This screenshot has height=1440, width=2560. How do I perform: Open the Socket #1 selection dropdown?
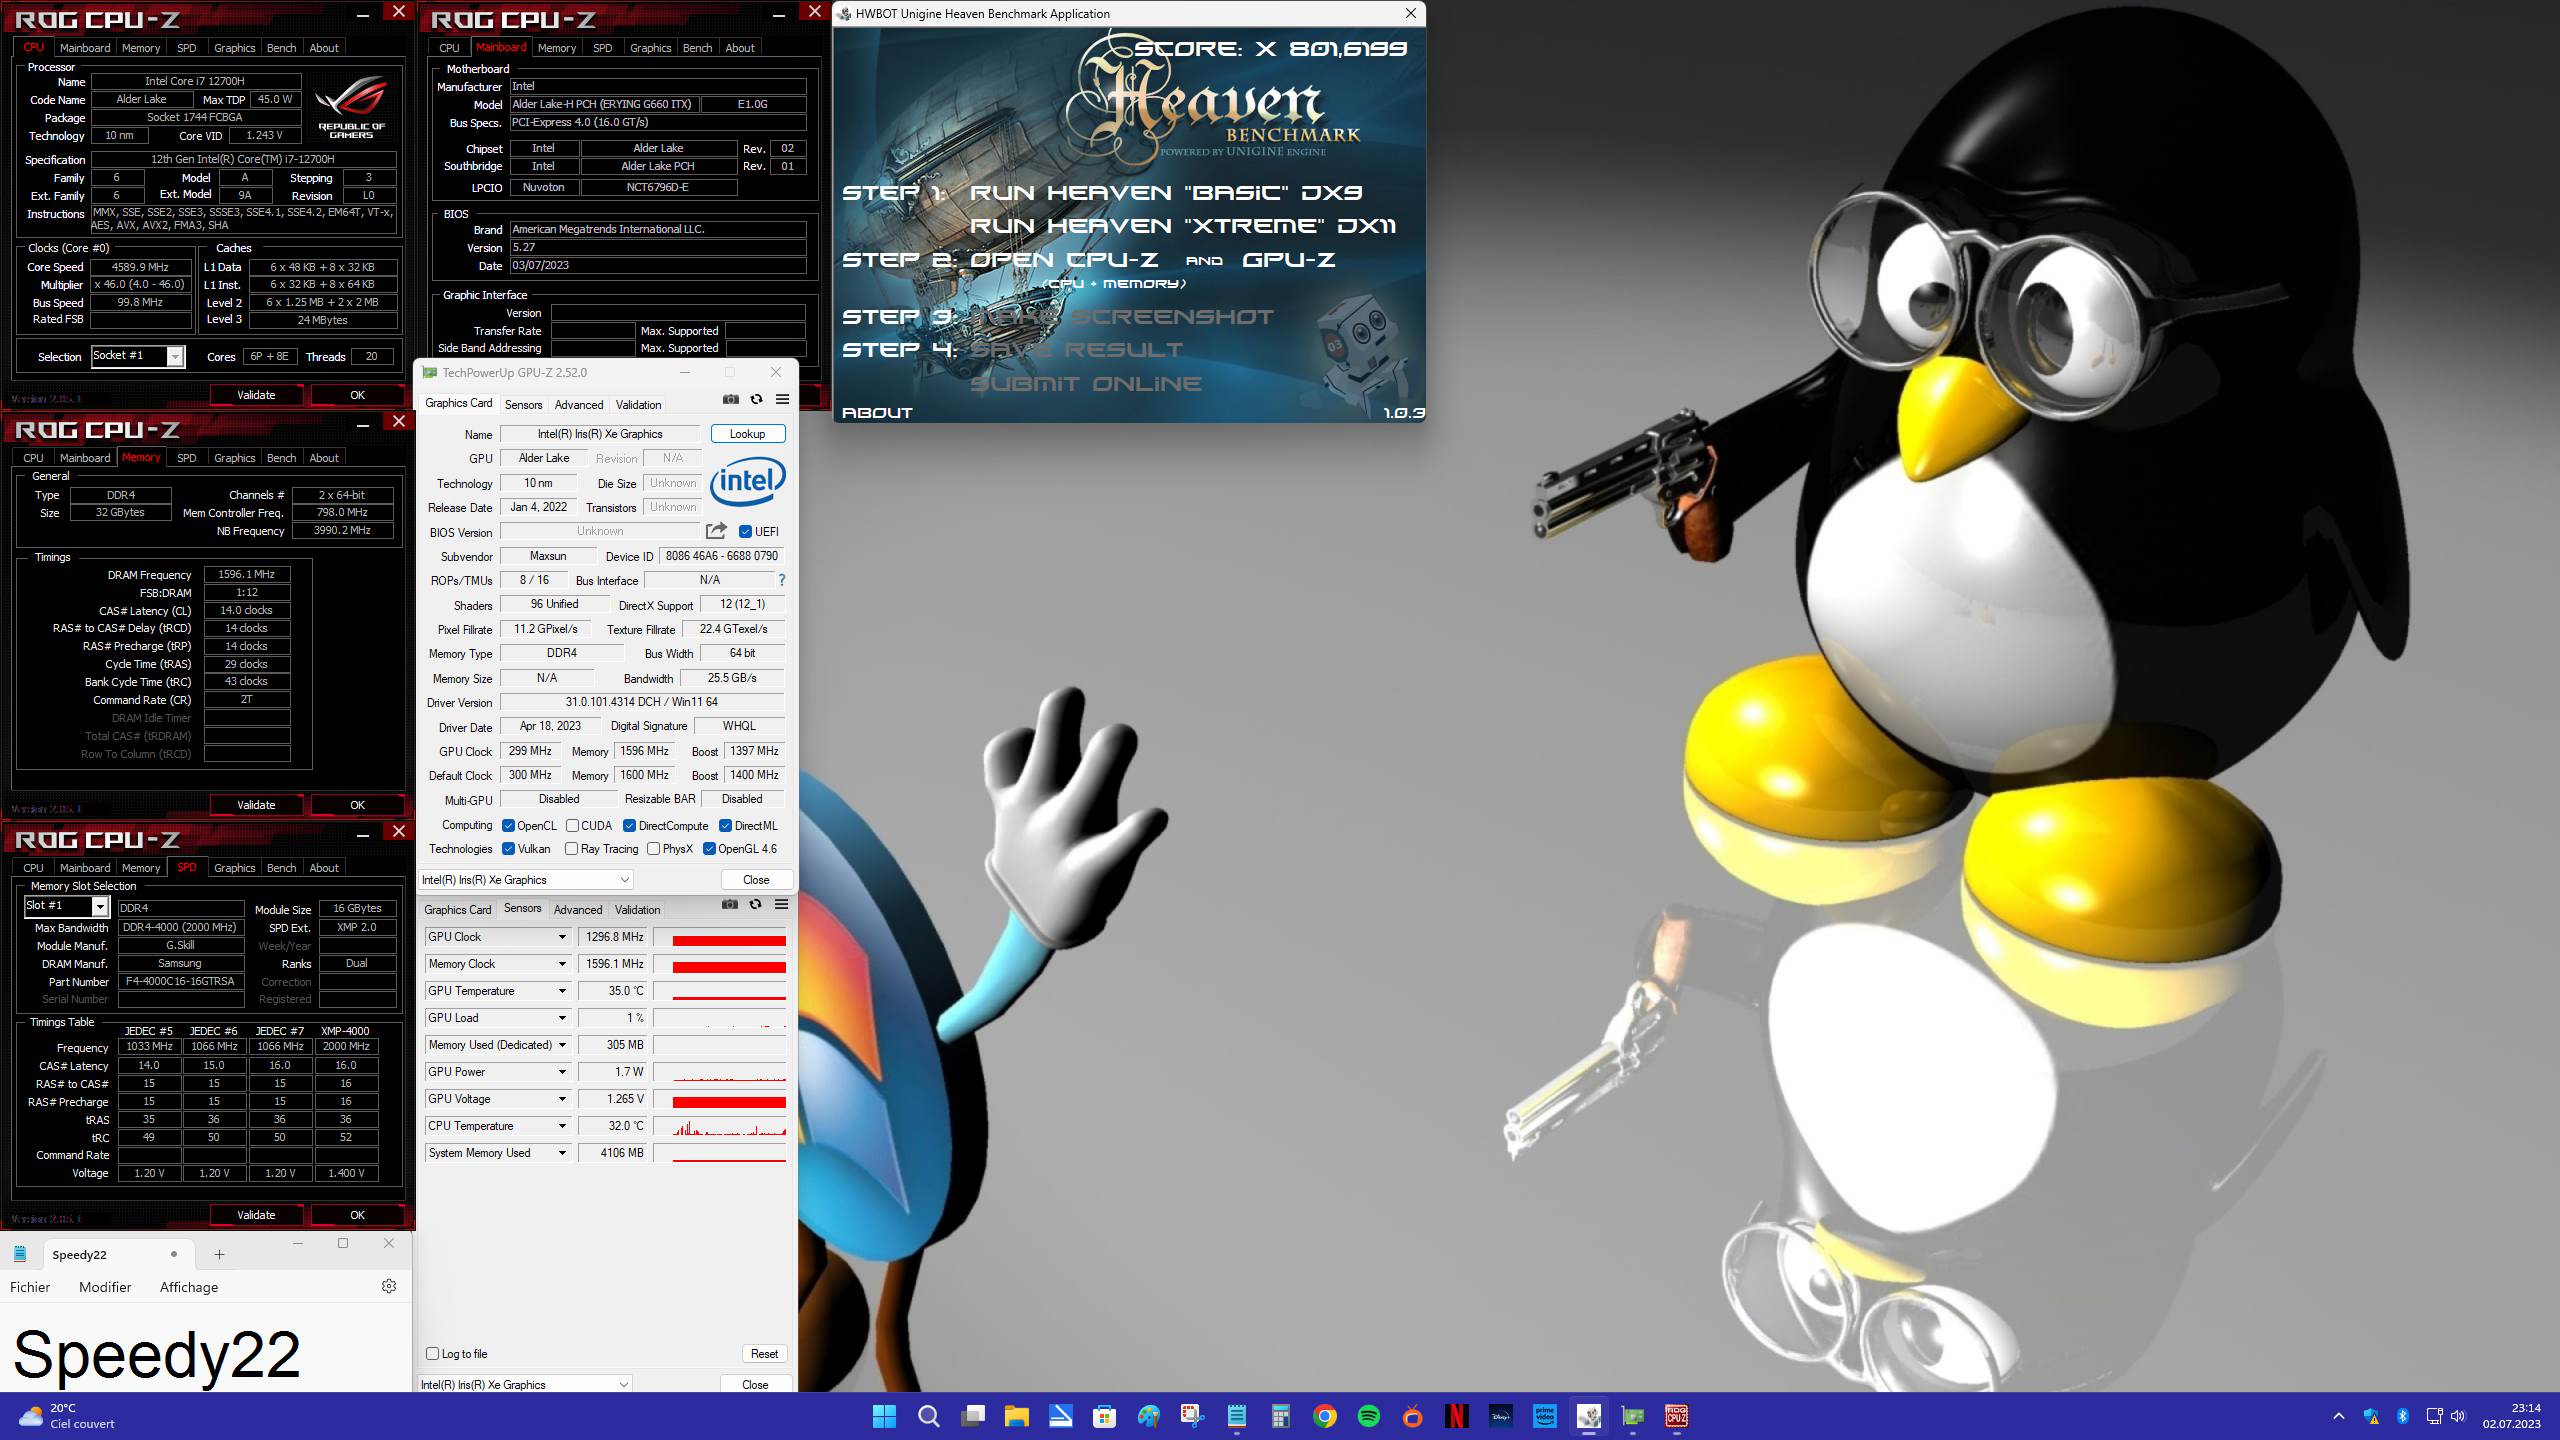pos(139,356)
